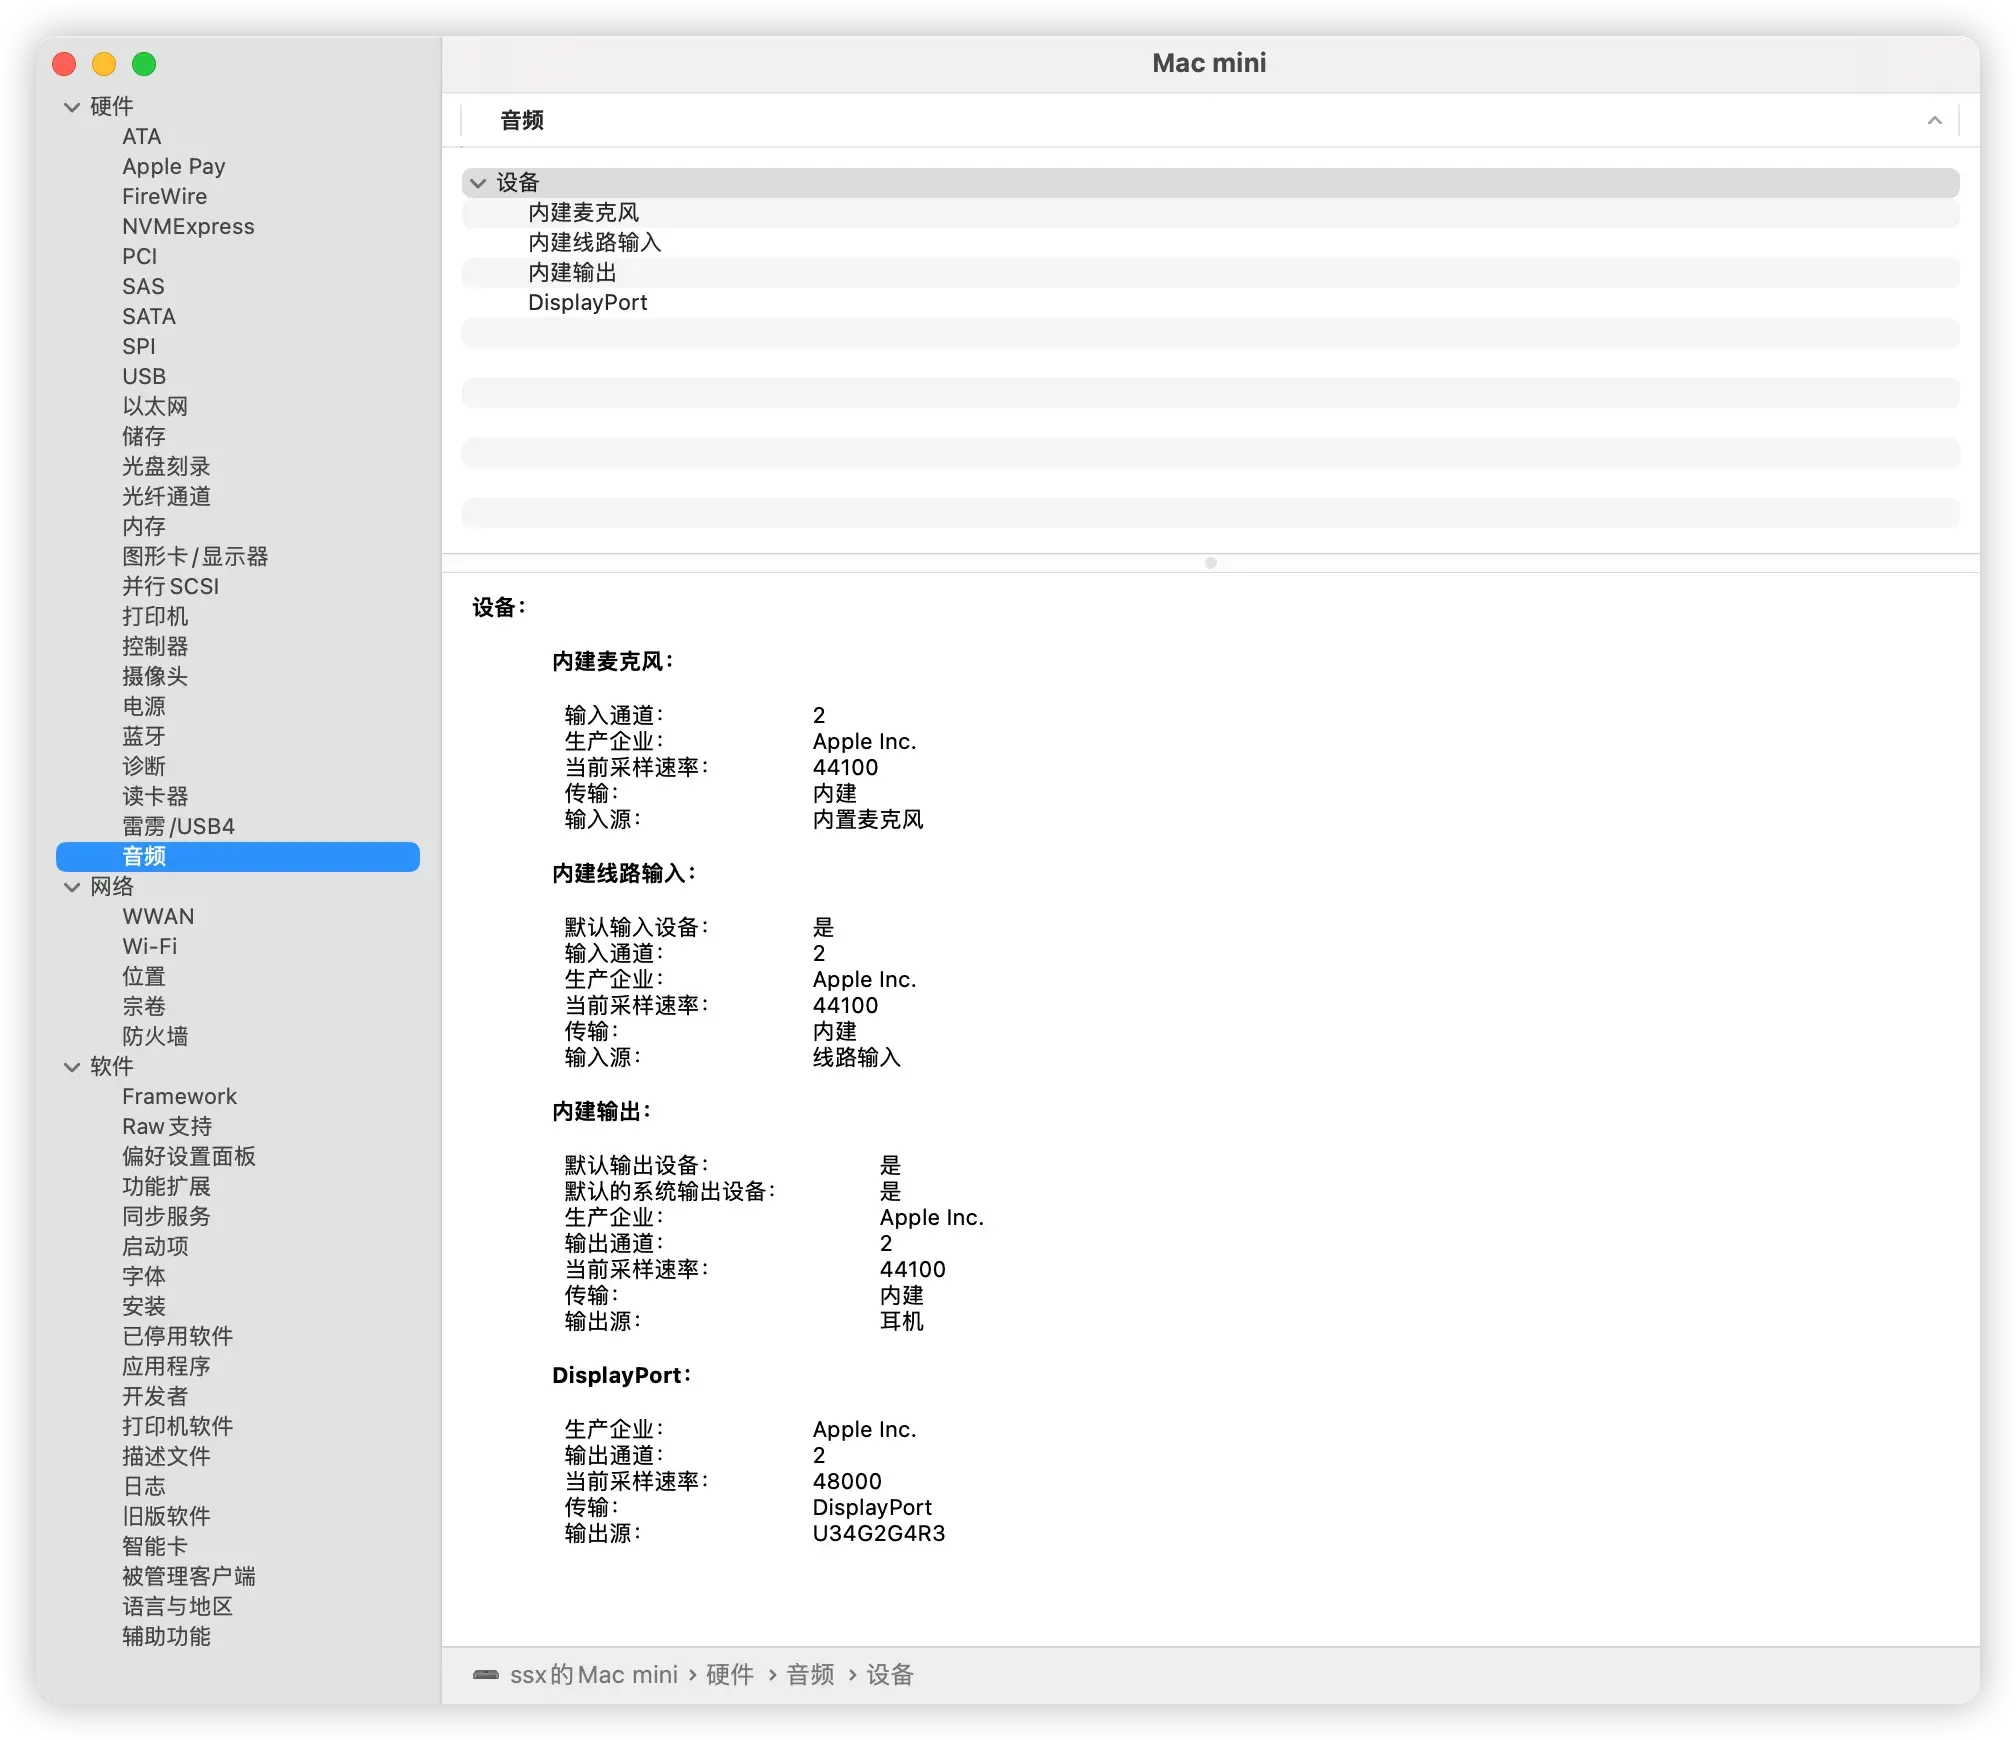
Task: Collapse the 设备 row disclosure triangle
Action: pyautogui.click(x=479, y=183)
